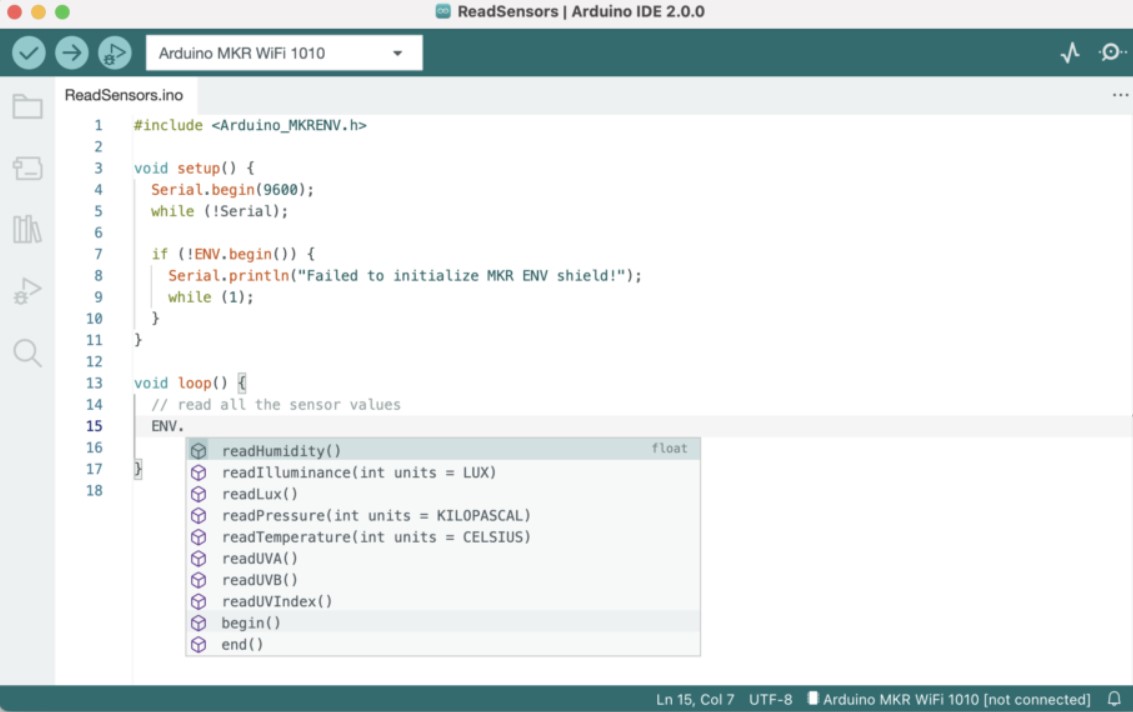1133x712 pixels.
Task: Click 'Ln 15, Col 7' in status bar
Action: tap(694, 699)
